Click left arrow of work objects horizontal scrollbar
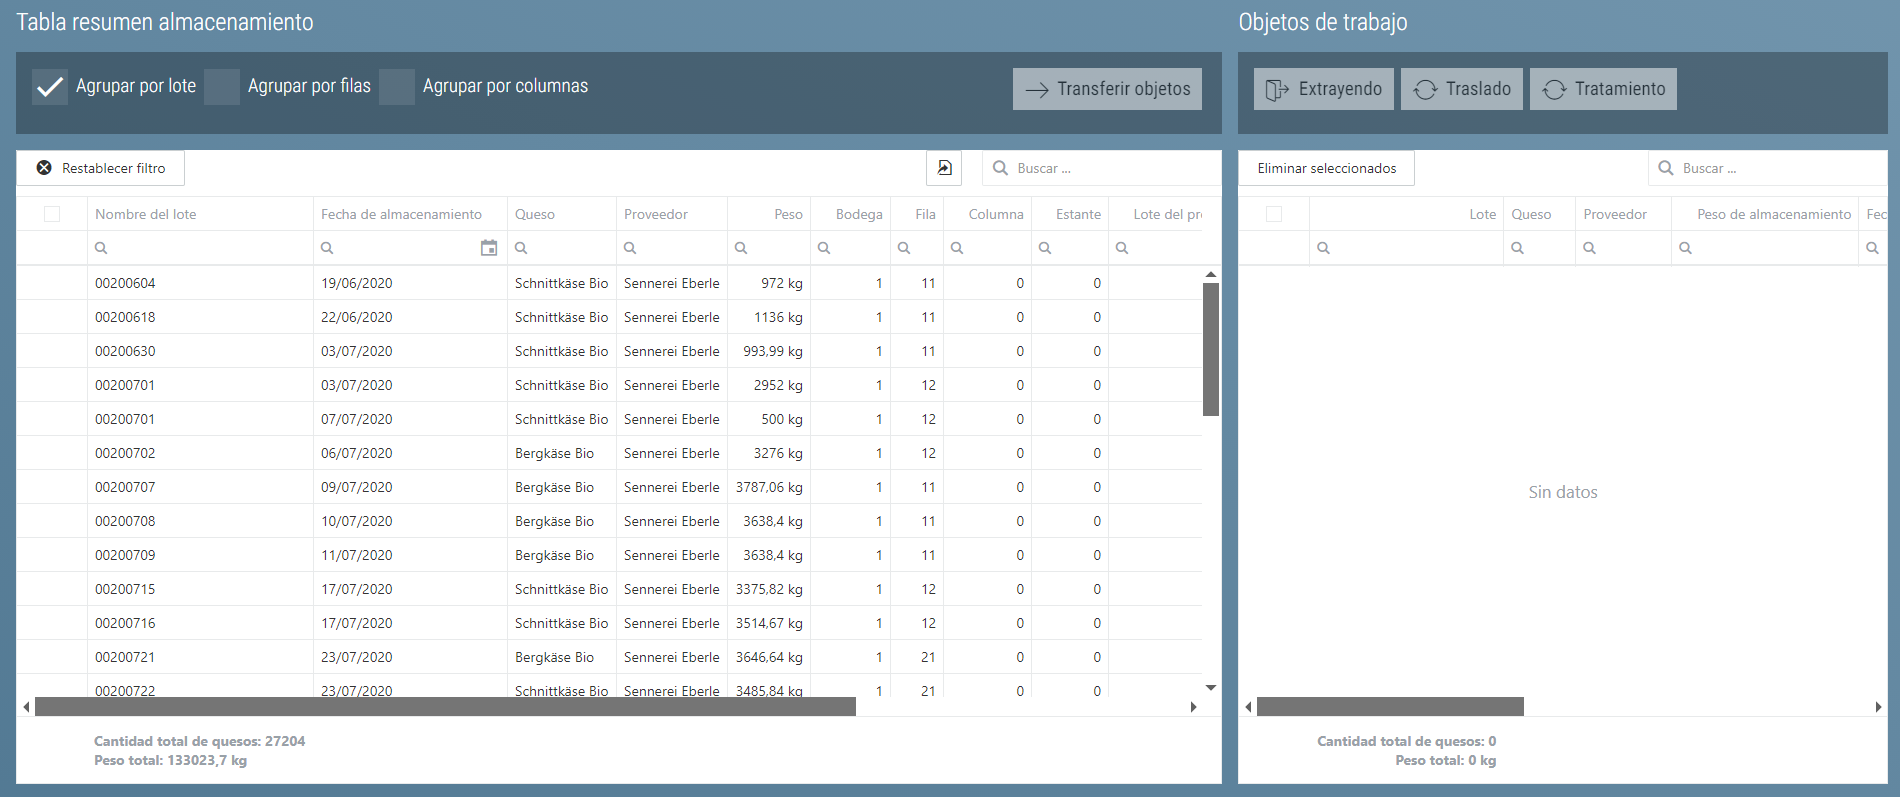1900x797 pixels. pos(1248,707)
